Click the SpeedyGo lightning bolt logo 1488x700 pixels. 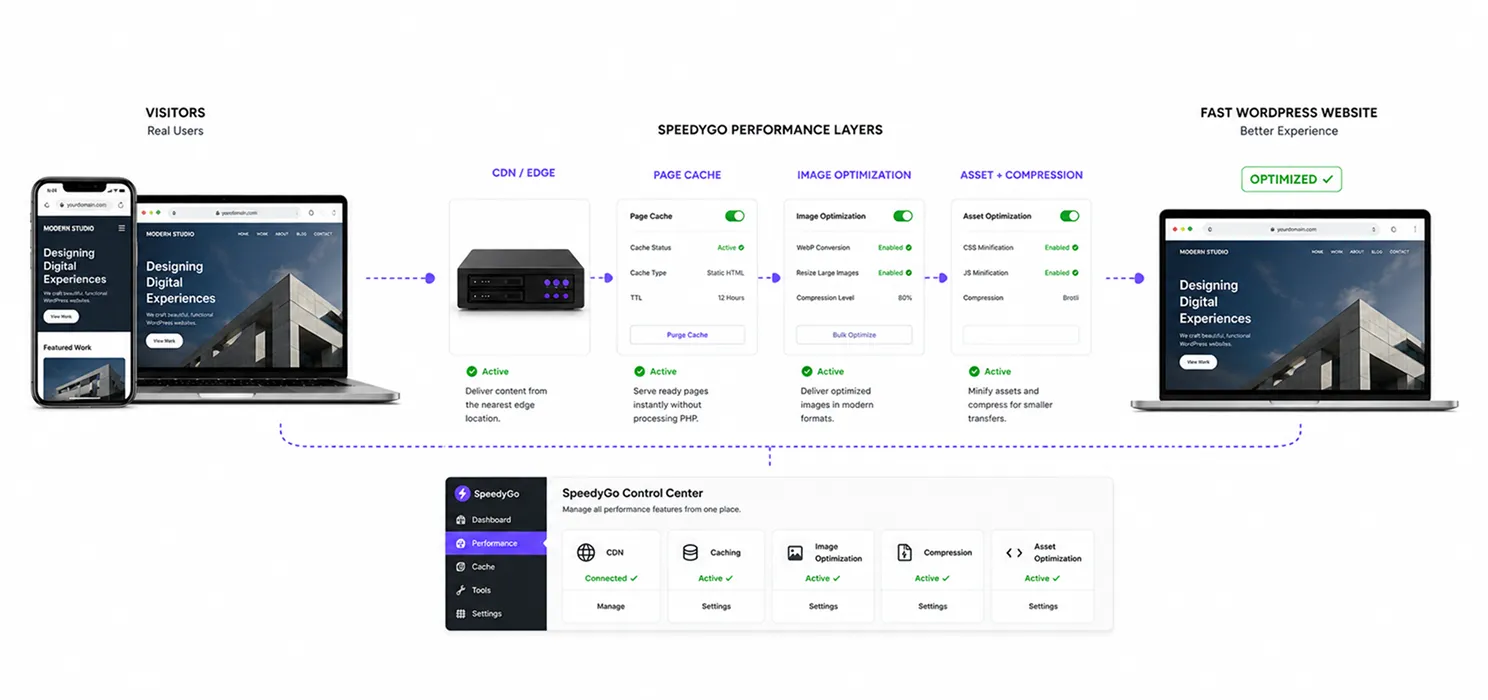(x=462, y=494)
